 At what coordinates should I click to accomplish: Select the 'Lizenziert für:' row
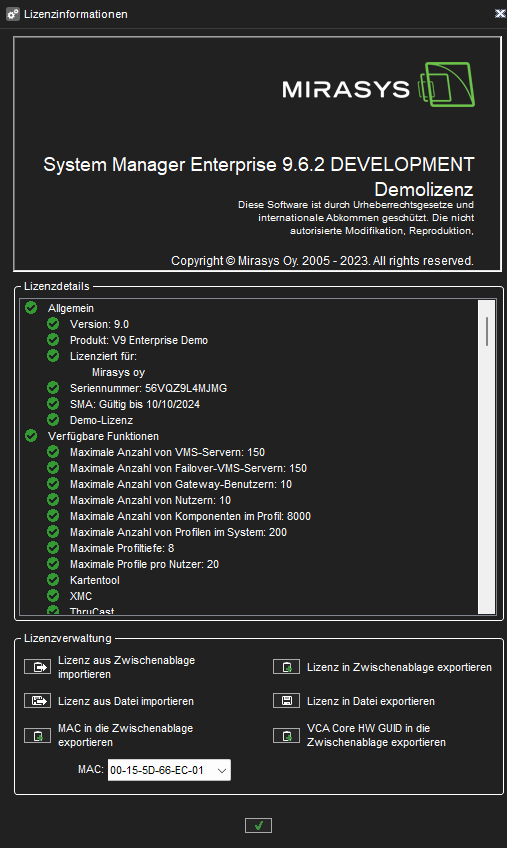[x=103, y=356]
